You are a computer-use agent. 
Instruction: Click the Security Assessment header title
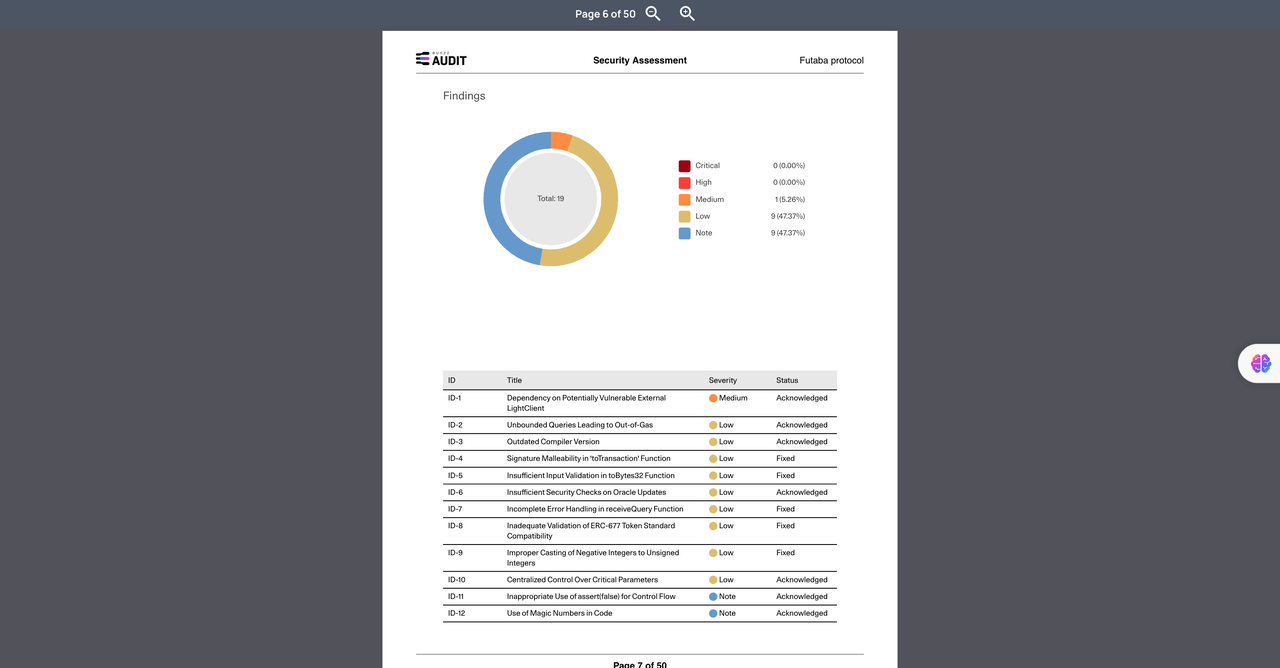coord(640,60)
